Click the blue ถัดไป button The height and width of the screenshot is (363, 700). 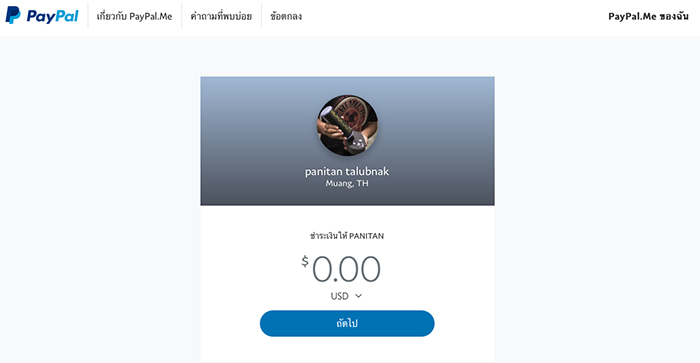(x=347, y=323)
